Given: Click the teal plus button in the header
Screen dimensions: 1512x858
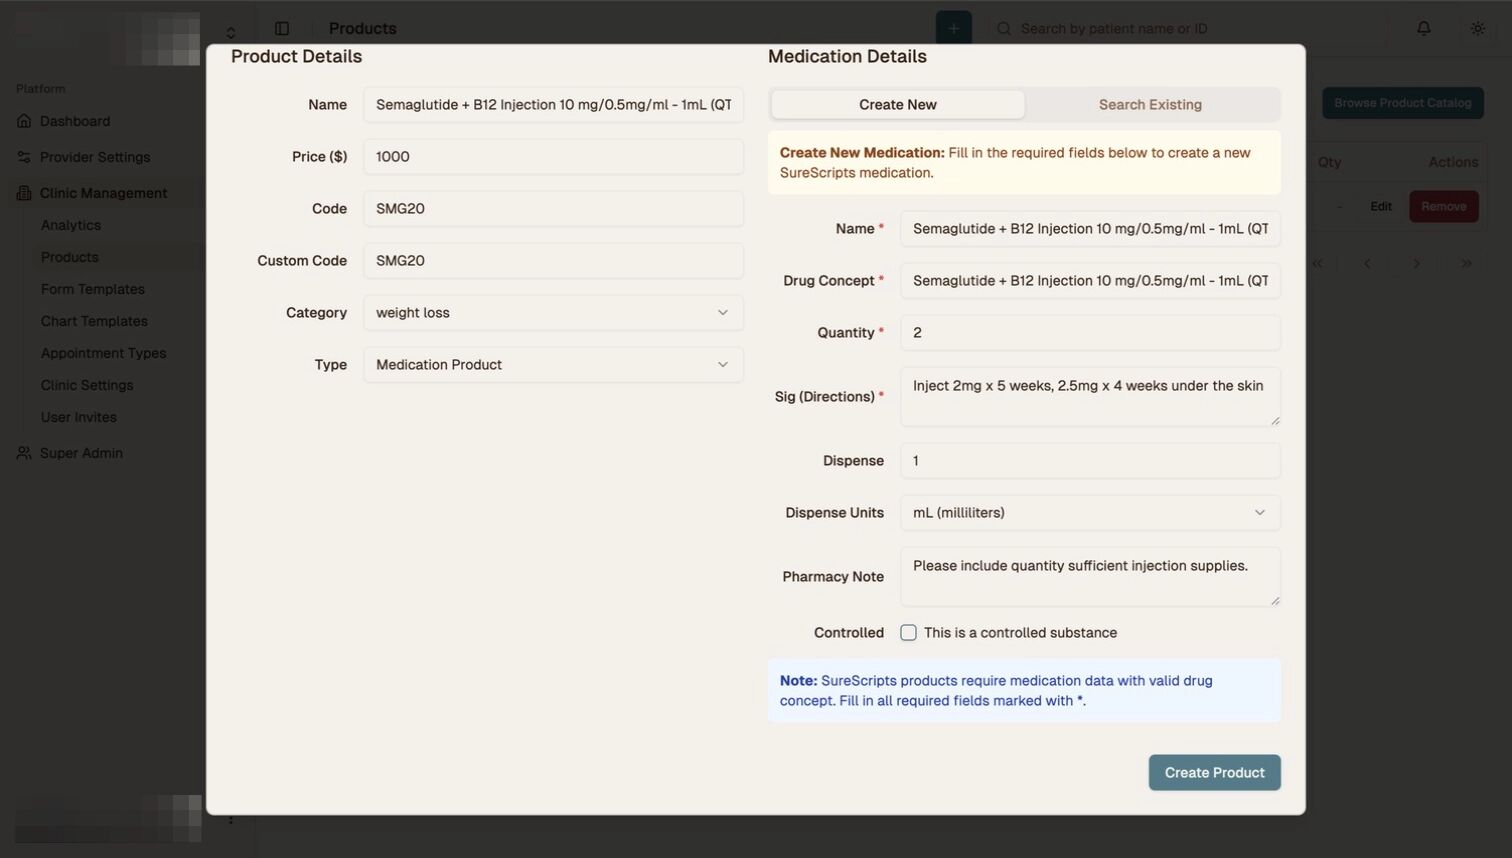Looking at the screenshot, I should [x=953, y=28].
